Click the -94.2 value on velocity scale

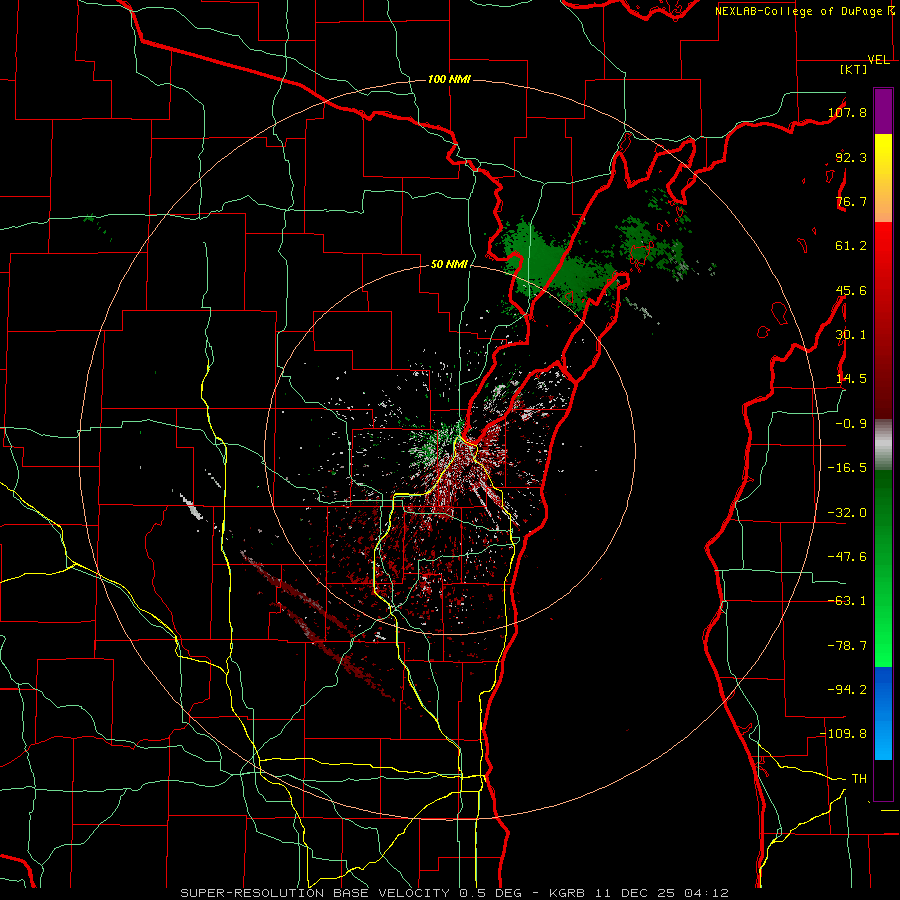click(847, 690)
